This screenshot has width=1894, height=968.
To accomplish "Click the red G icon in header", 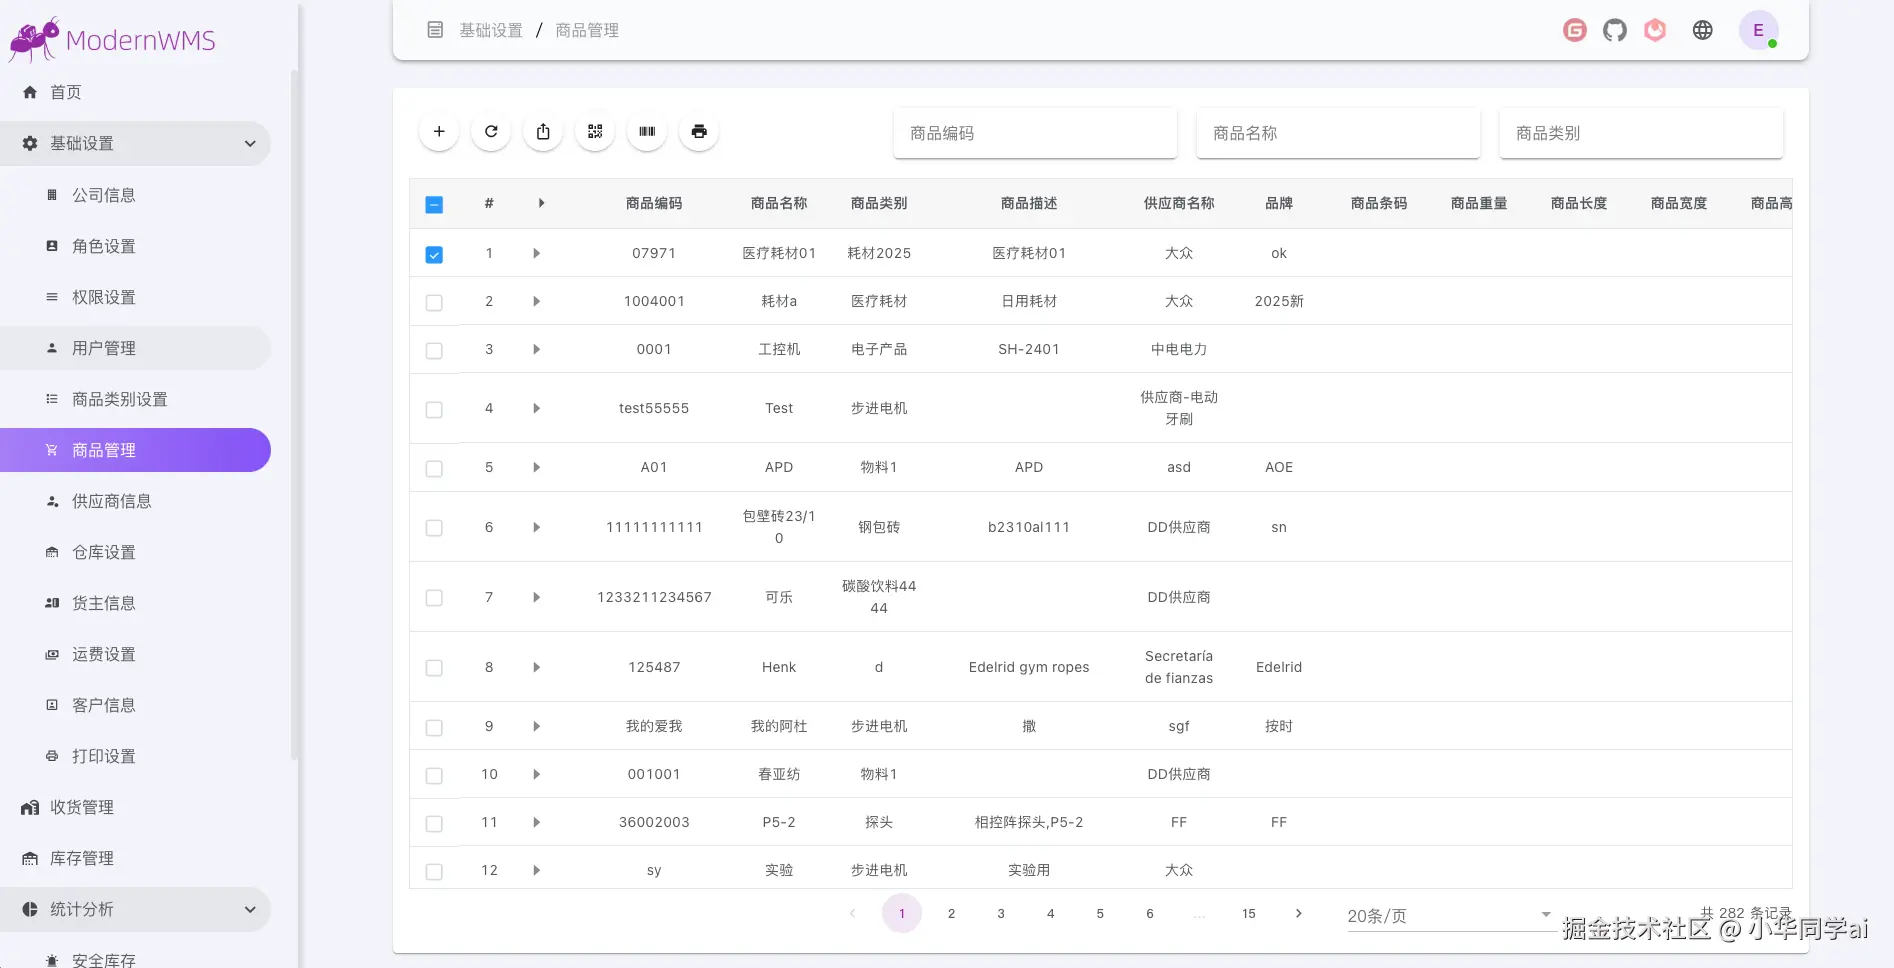I will 1575,30.
